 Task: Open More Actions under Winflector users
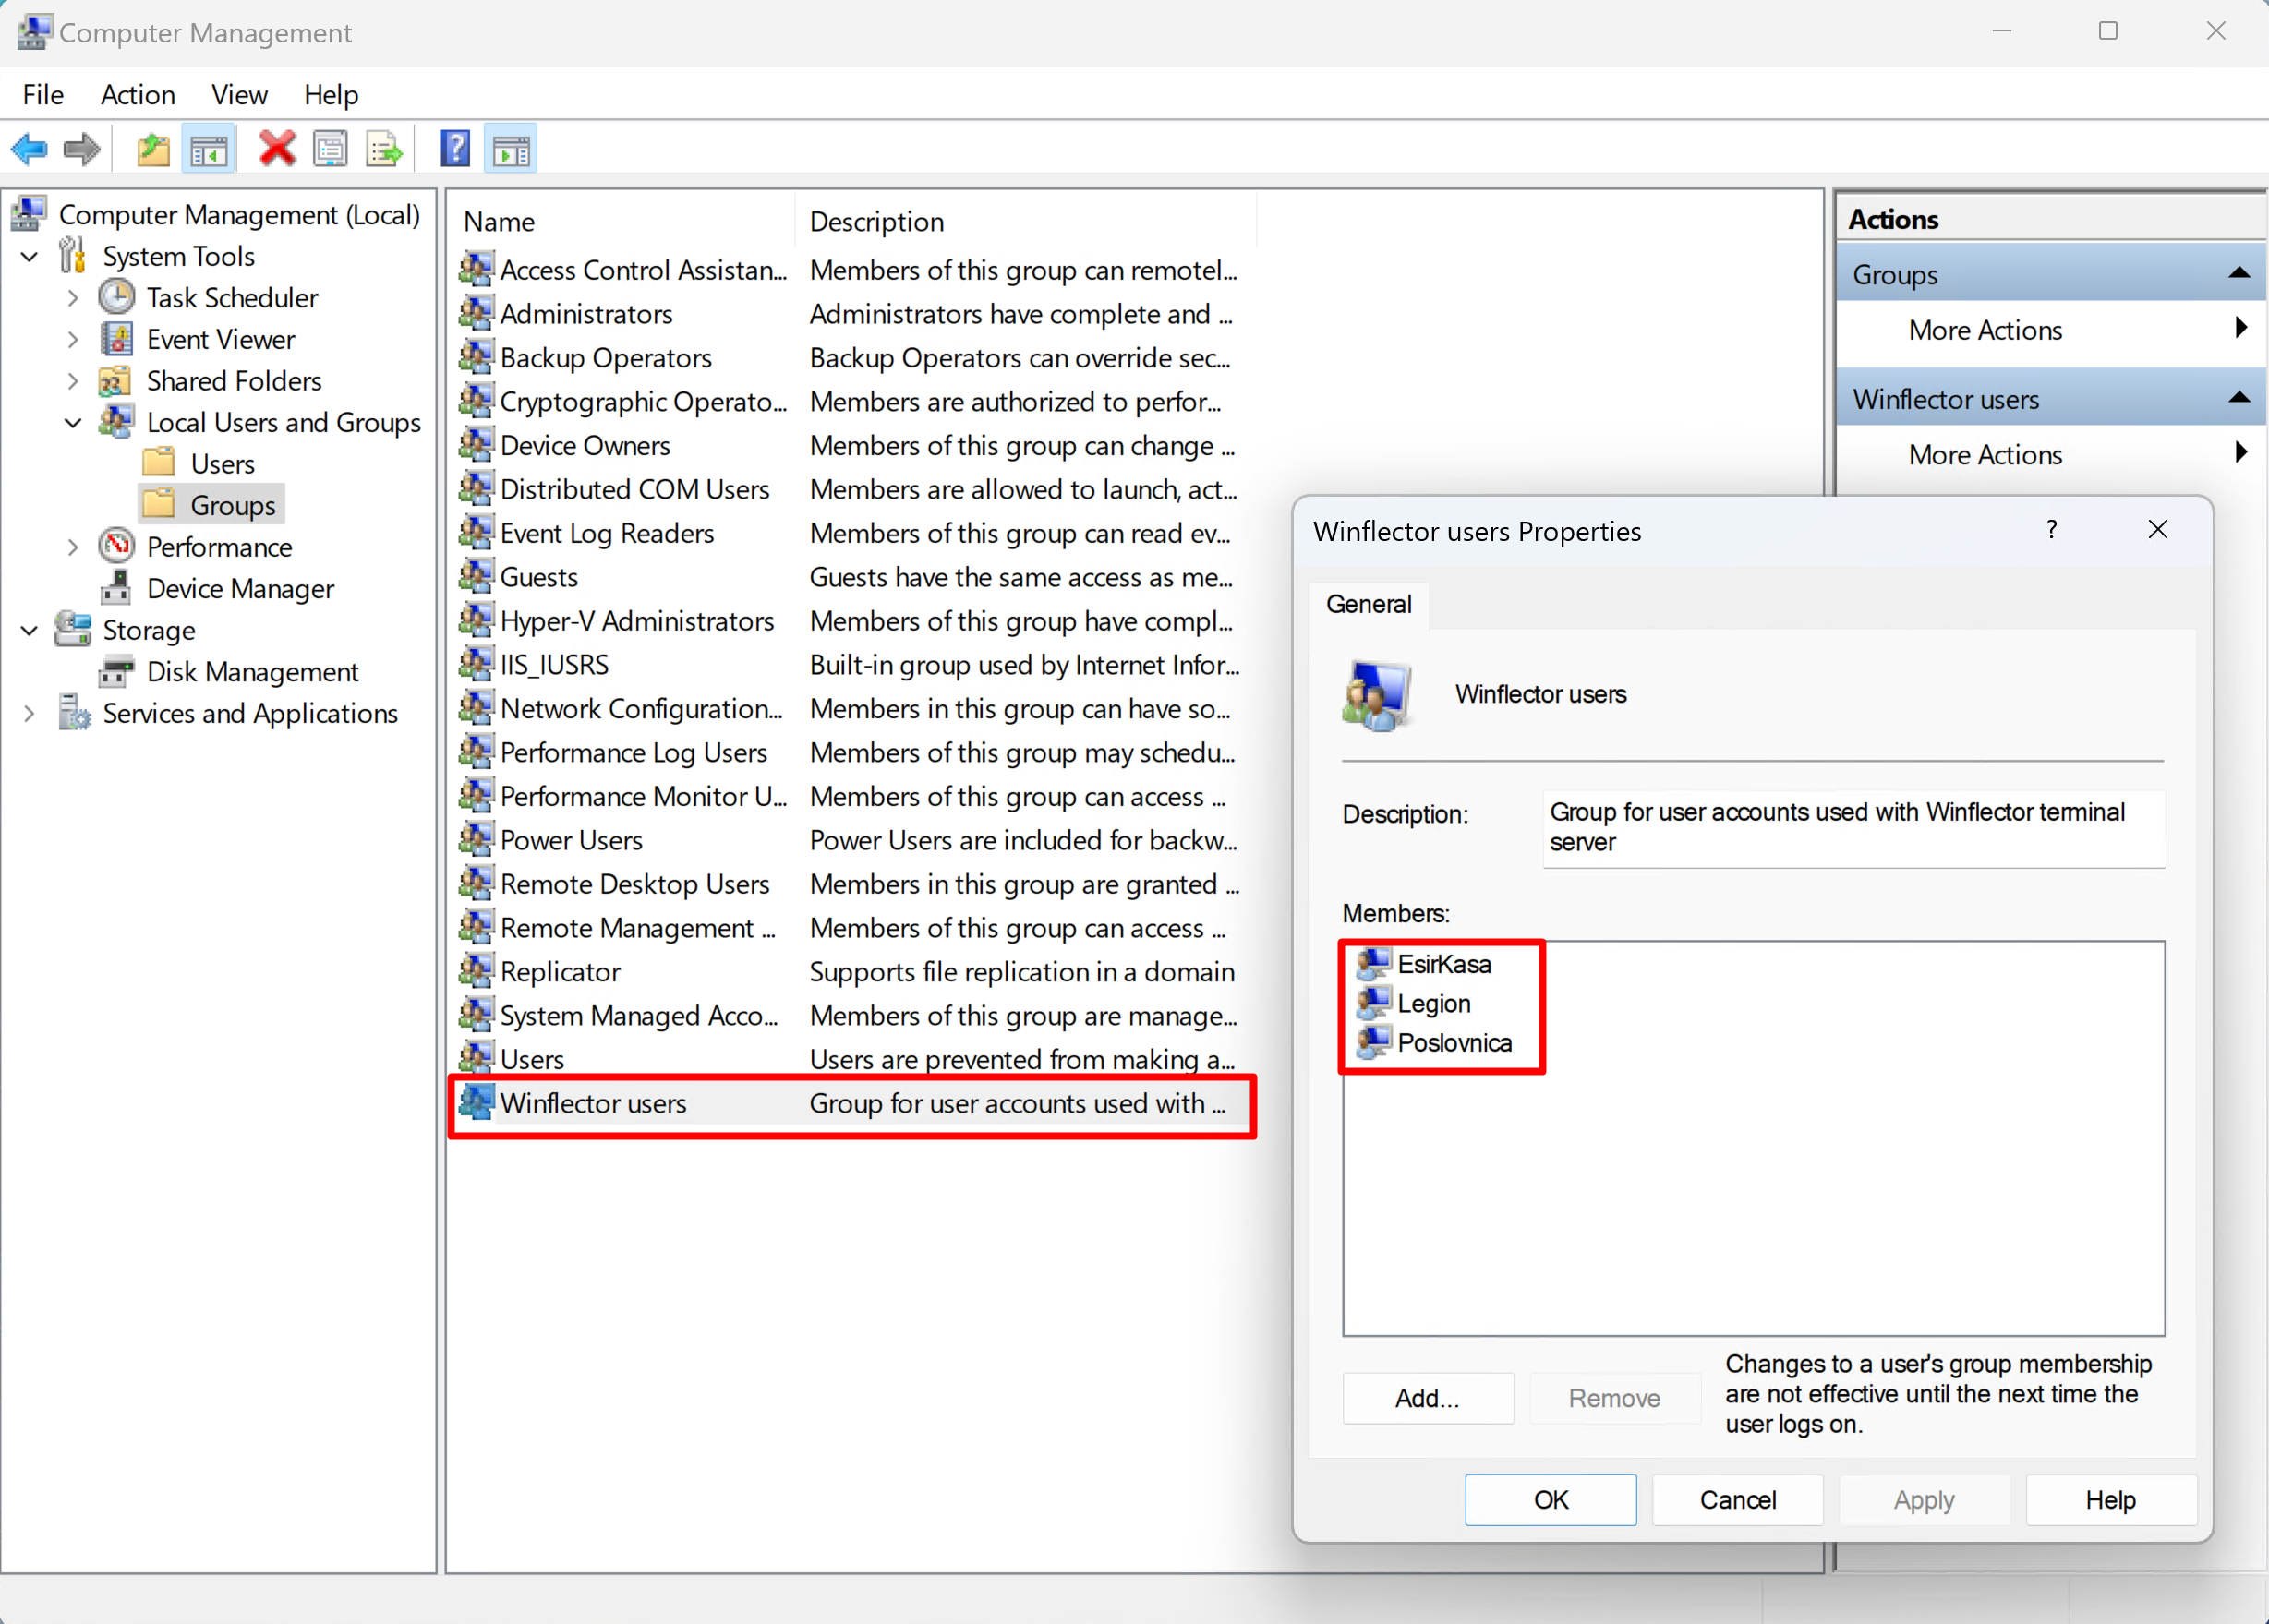(1985, 455)
